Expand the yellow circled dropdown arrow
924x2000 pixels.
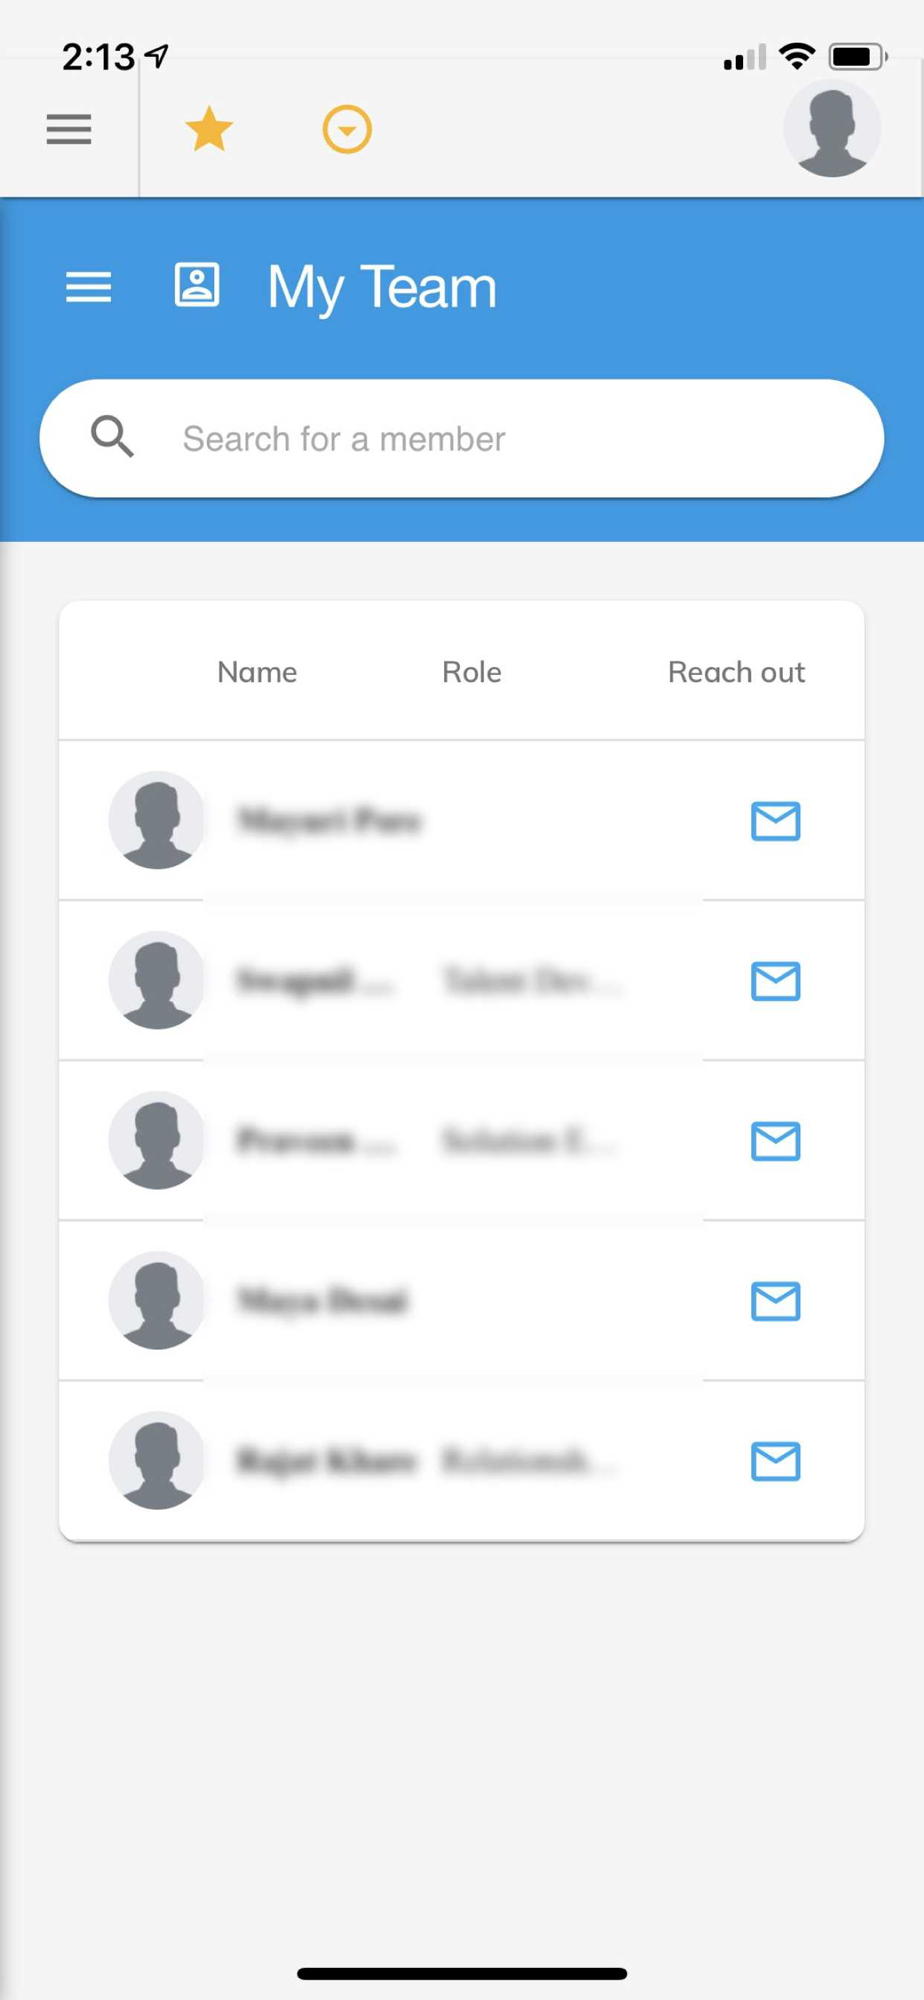point(347,129)
